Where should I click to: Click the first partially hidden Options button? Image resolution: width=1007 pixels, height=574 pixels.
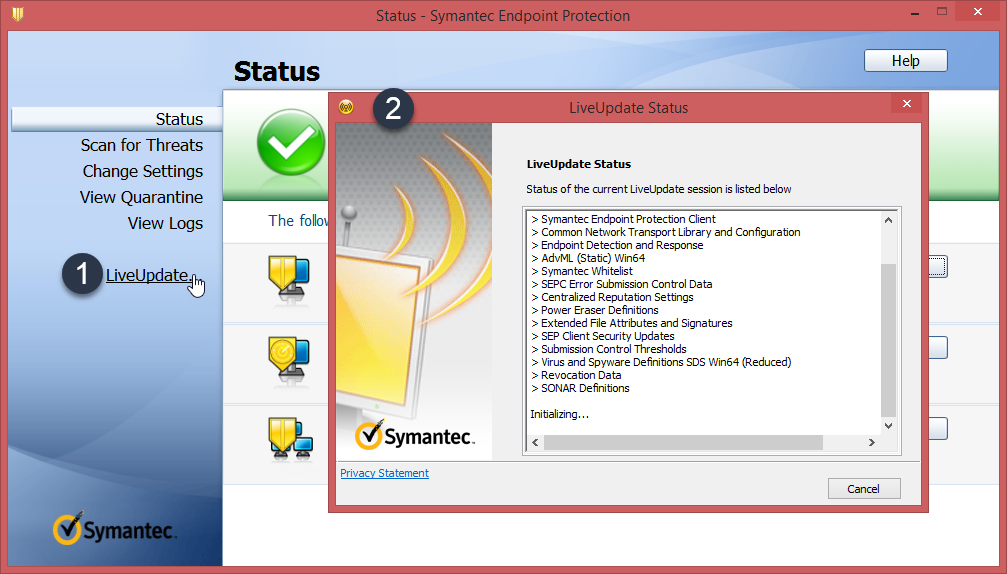tap(938, 266)
